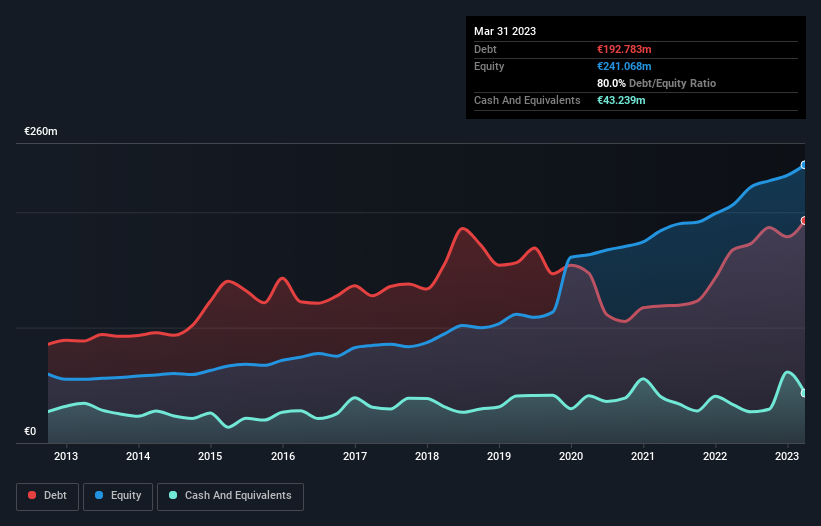The width and height of the screenshot is (821, 526).
Task: Click the 2018 x-axis label
Action: click(x=427, y=456)
